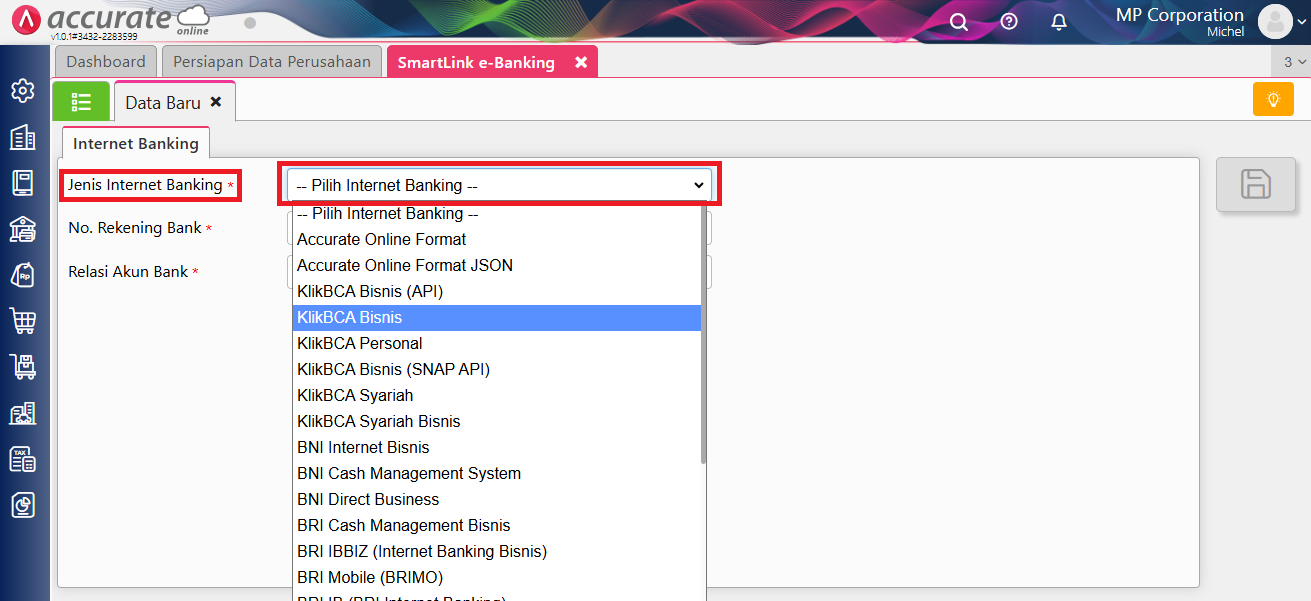Screen dimensions: 1311x601
Task: Click the save floppy disk button
Action: [1255, 185]
